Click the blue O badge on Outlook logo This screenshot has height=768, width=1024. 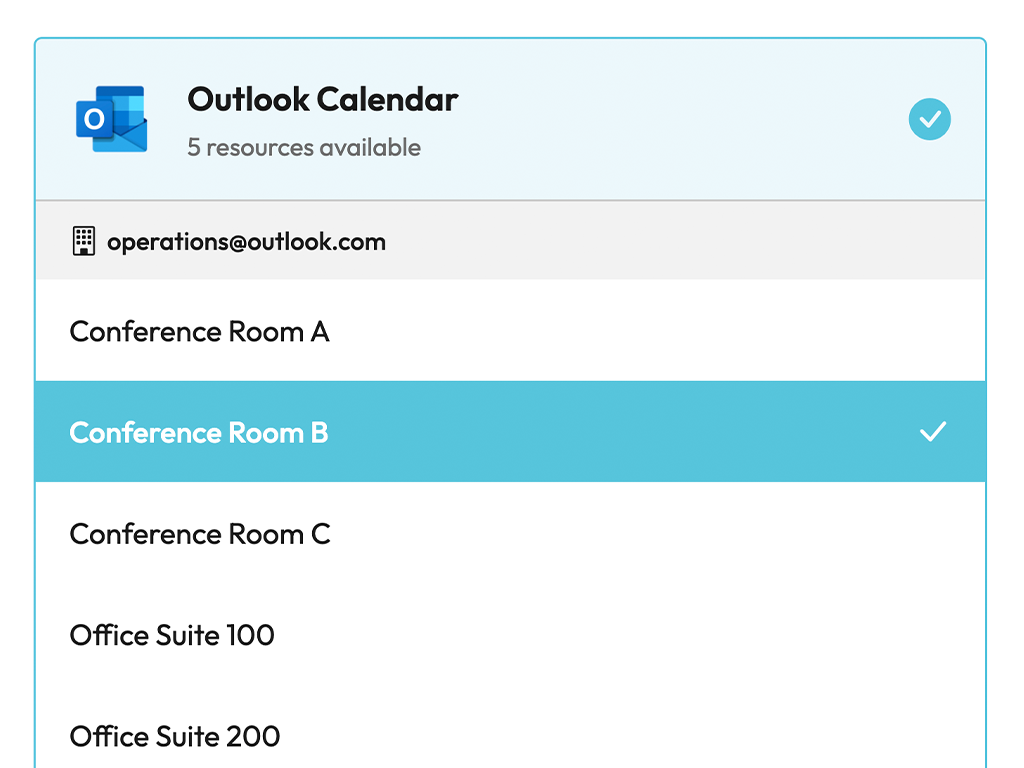point(95,119)
